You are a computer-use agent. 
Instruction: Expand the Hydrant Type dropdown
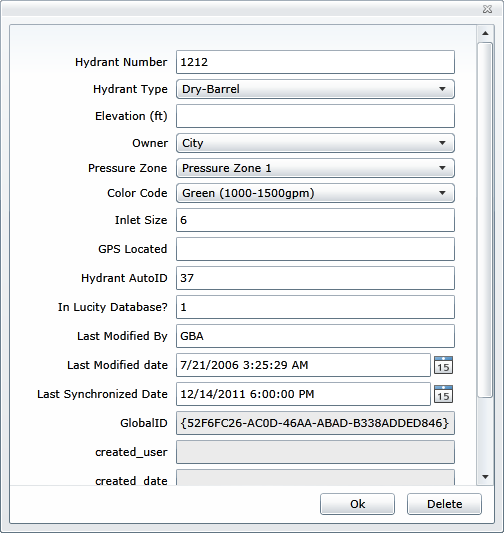(x=315, y=89)
